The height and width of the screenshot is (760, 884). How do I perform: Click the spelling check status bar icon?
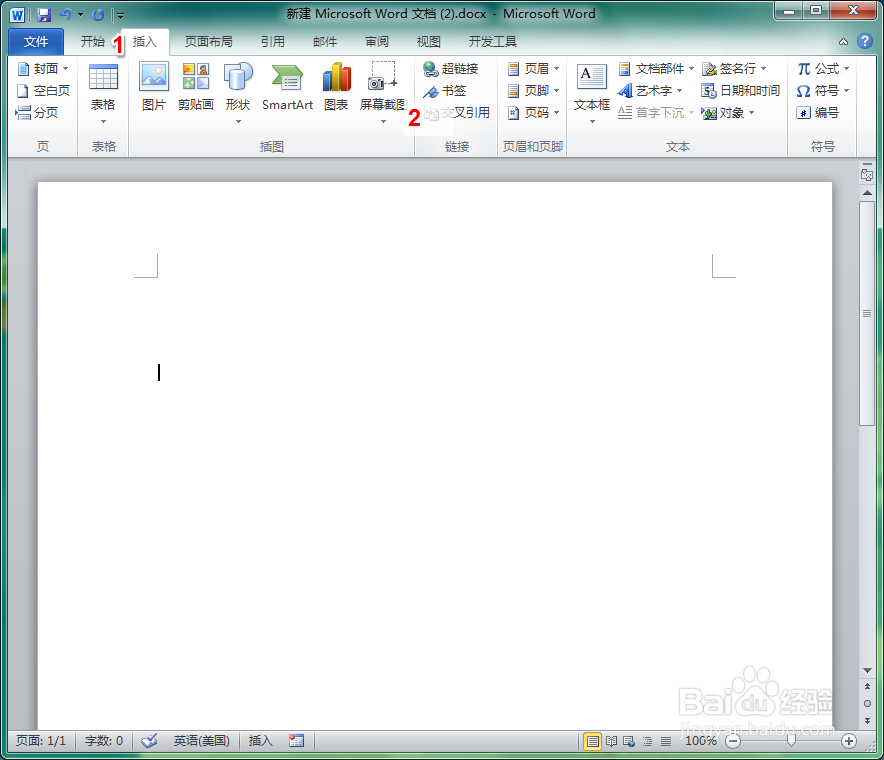(149, 740)
